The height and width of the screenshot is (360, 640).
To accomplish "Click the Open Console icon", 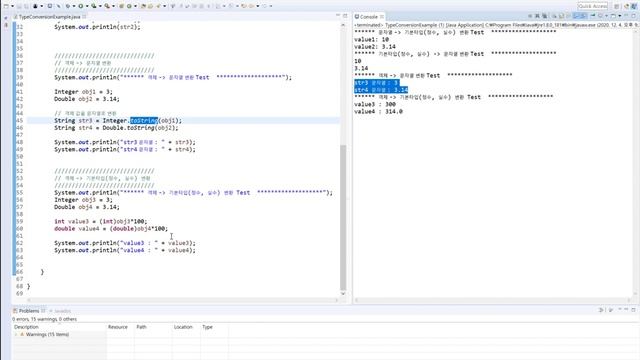I will tap(613, 16).
